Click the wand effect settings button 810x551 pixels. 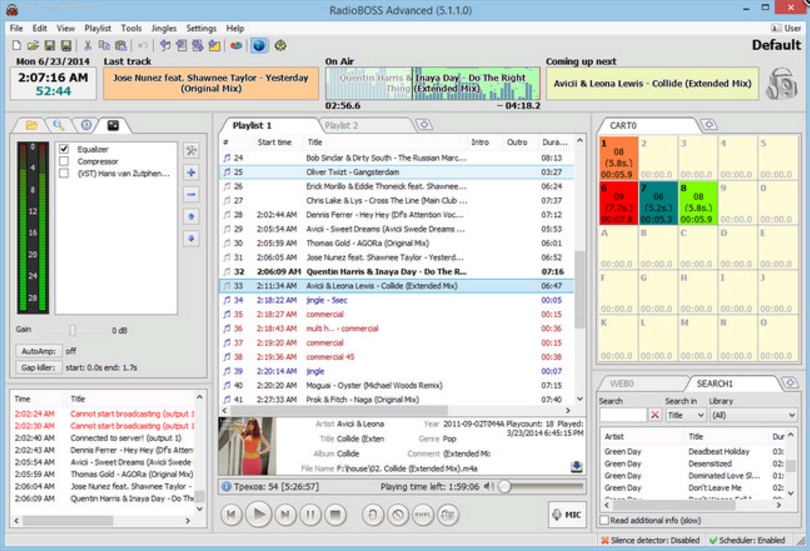click(x=191, y=150)
